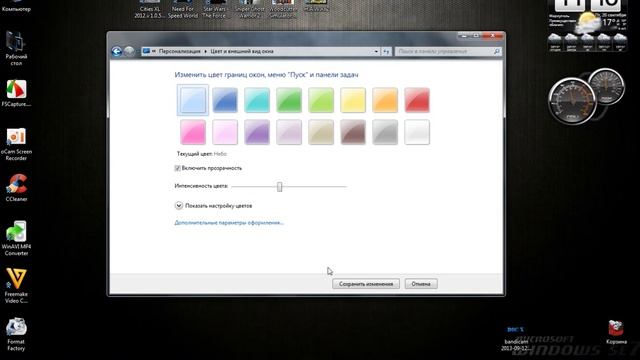
Task: Select the green window color swatch
Action: [289, 100]
